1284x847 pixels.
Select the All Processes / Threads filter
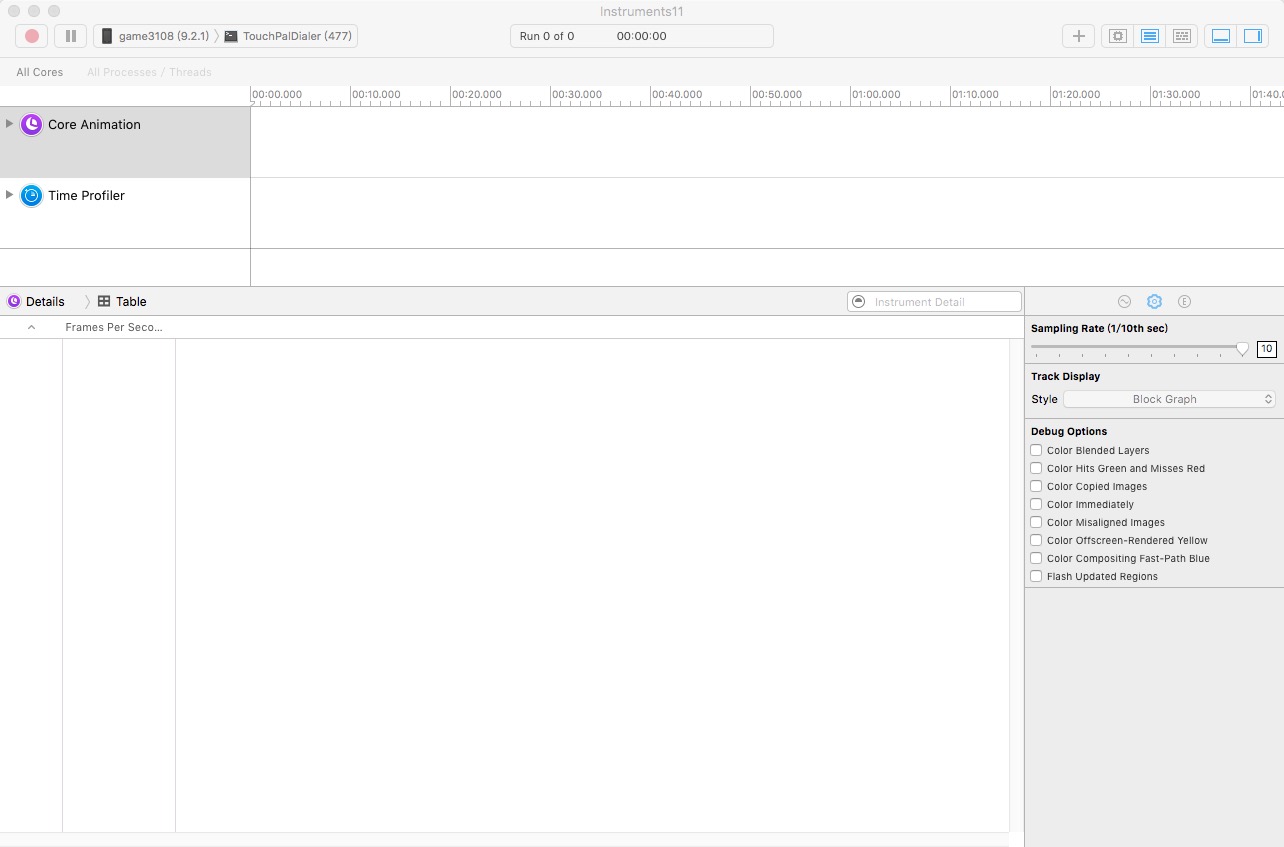click(149, 72)
